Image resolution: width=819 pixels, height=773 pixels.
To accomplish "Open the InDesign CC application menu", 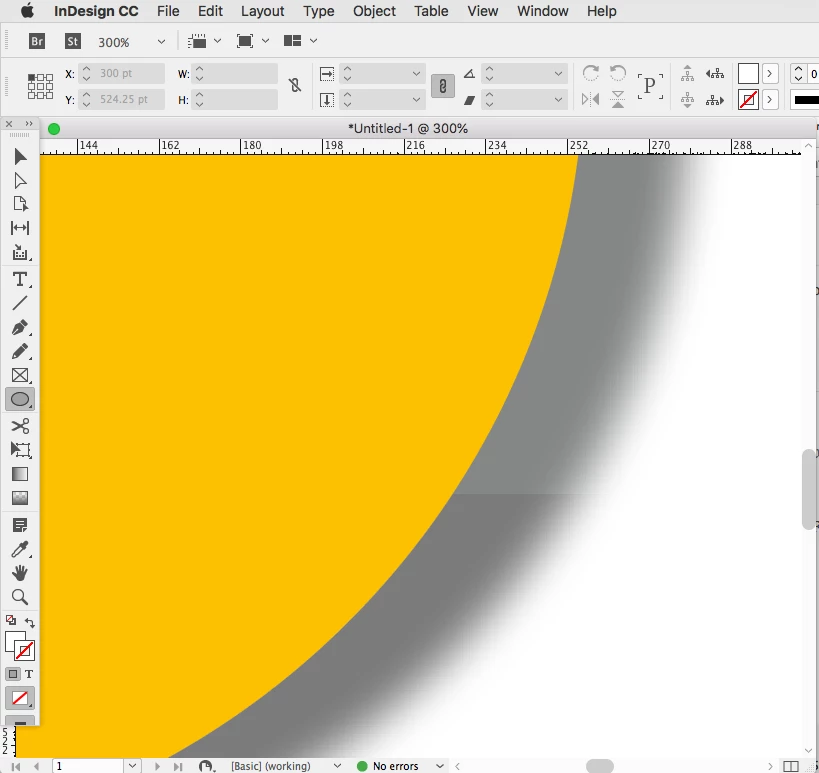I will (x=96, y=11).
